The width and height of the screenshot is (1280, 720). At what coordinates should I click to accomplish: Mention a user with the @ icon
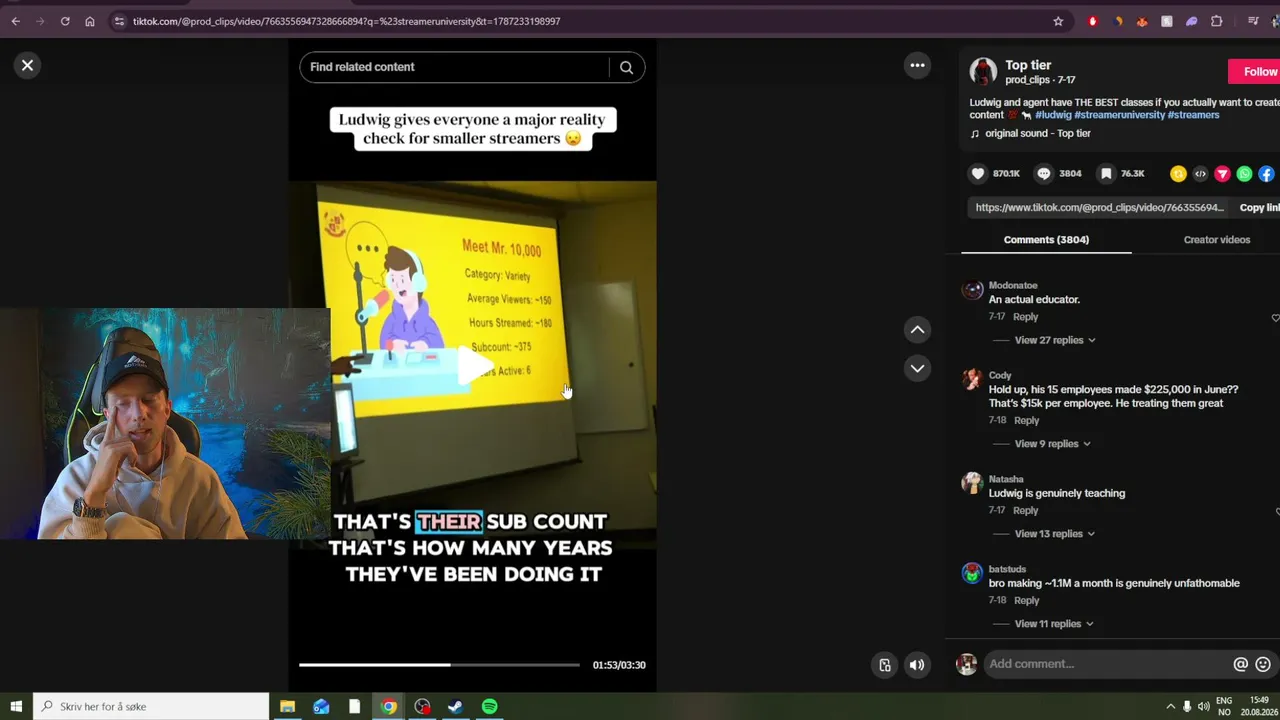pyautogui.click(x=1241, y=664)
